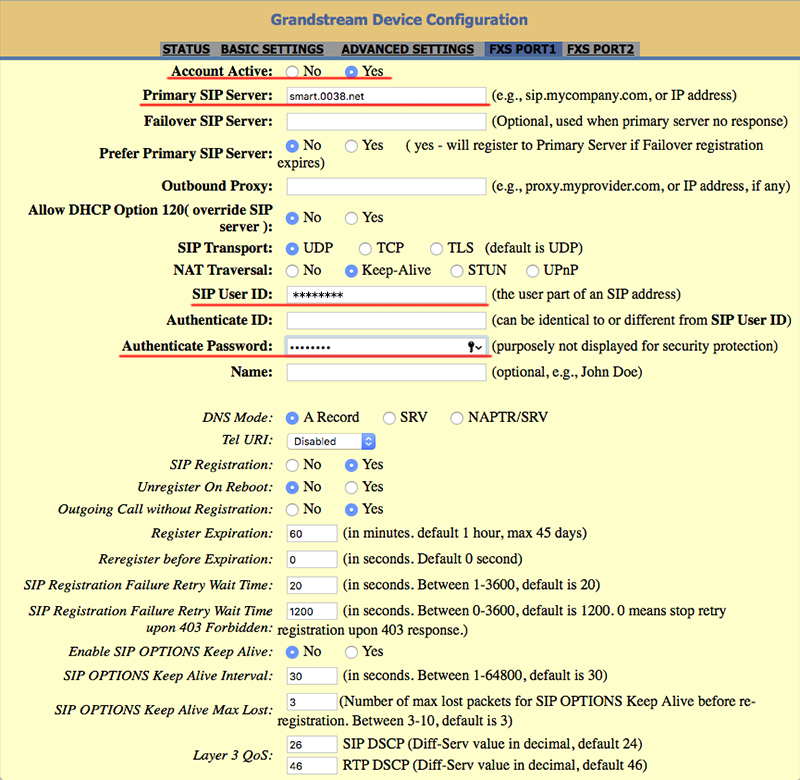Viewport: 800px width, 780px height.
Task: Choose UDP as SIP Transport
Action: [x=292, y=248]
